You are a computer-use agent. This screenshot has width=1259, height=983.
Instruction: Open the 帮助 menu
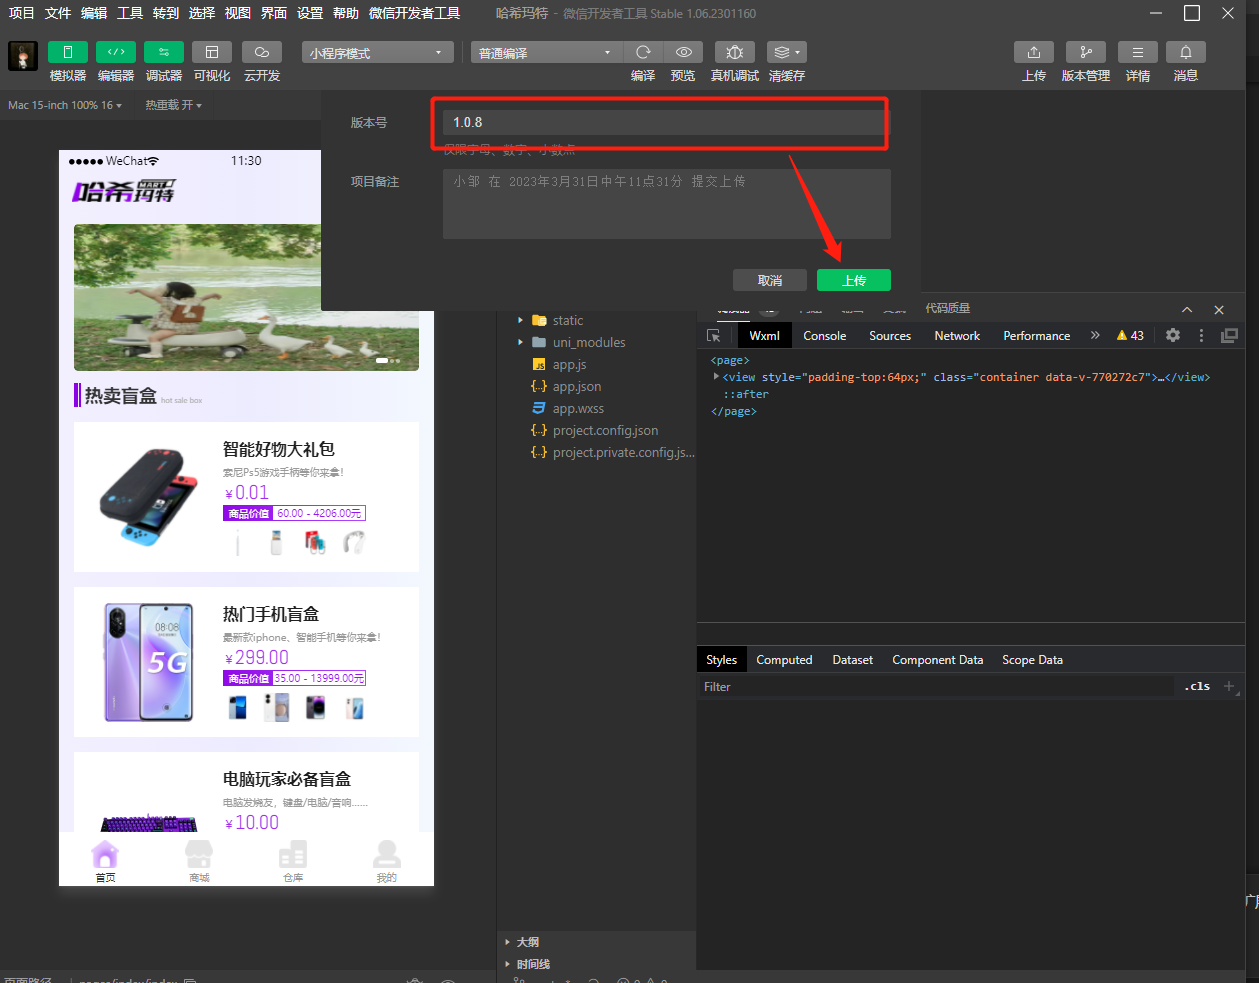[x=346, y=13]
